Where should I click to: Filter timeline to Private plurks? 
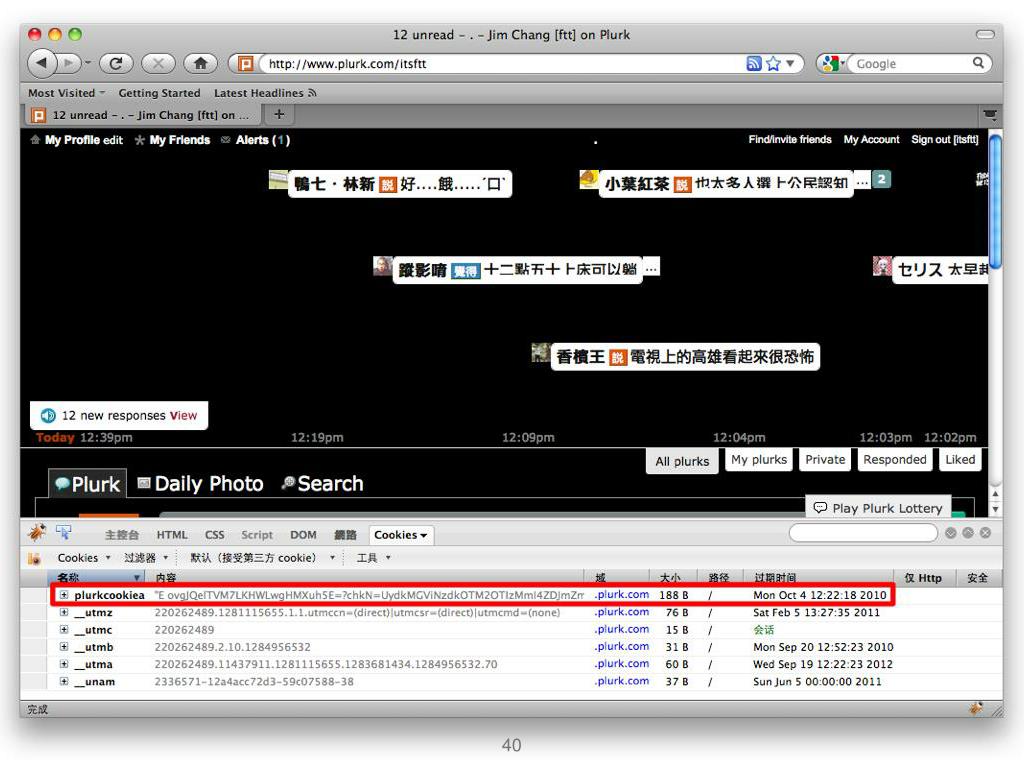[825, 459]
